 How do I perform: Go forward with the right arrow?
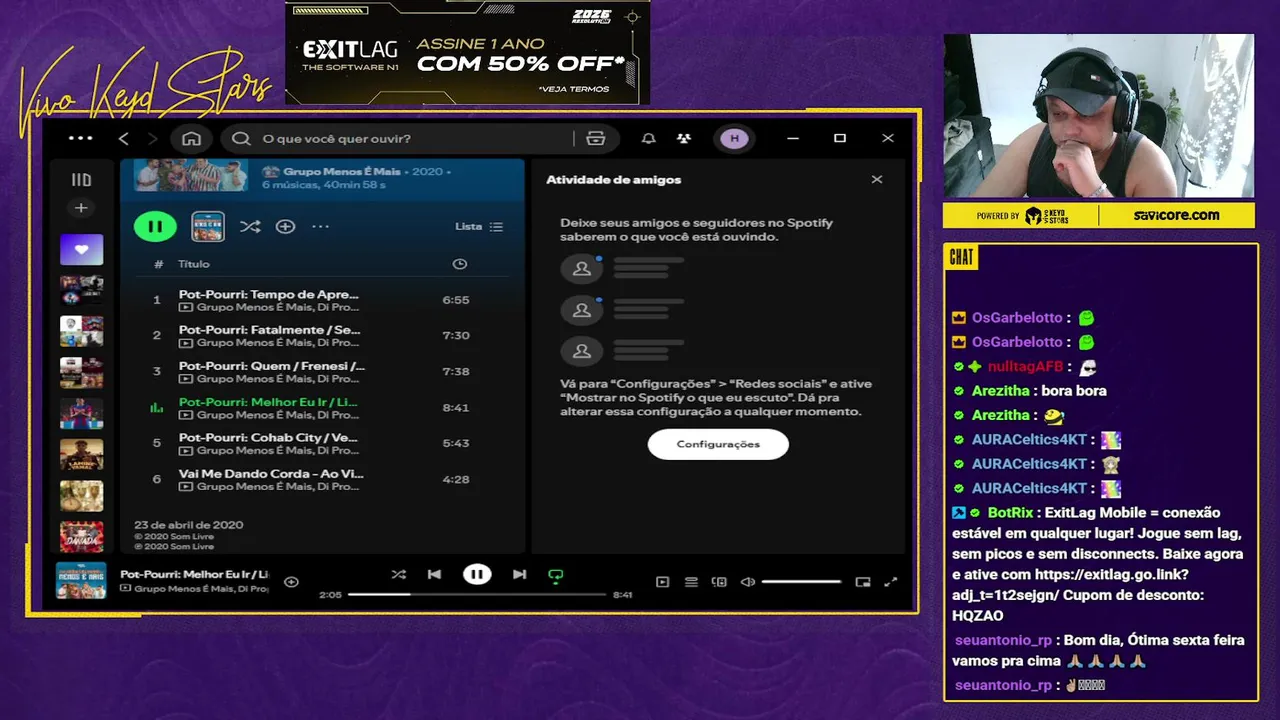click(152, 138)
